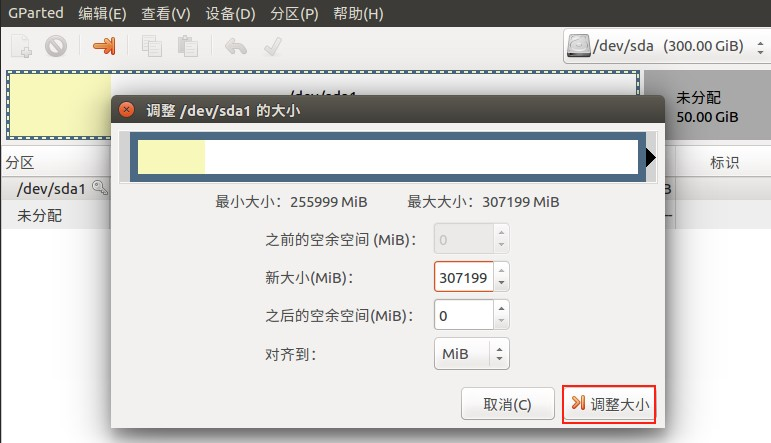Open the 查看(V) menu

click(166, 13)
